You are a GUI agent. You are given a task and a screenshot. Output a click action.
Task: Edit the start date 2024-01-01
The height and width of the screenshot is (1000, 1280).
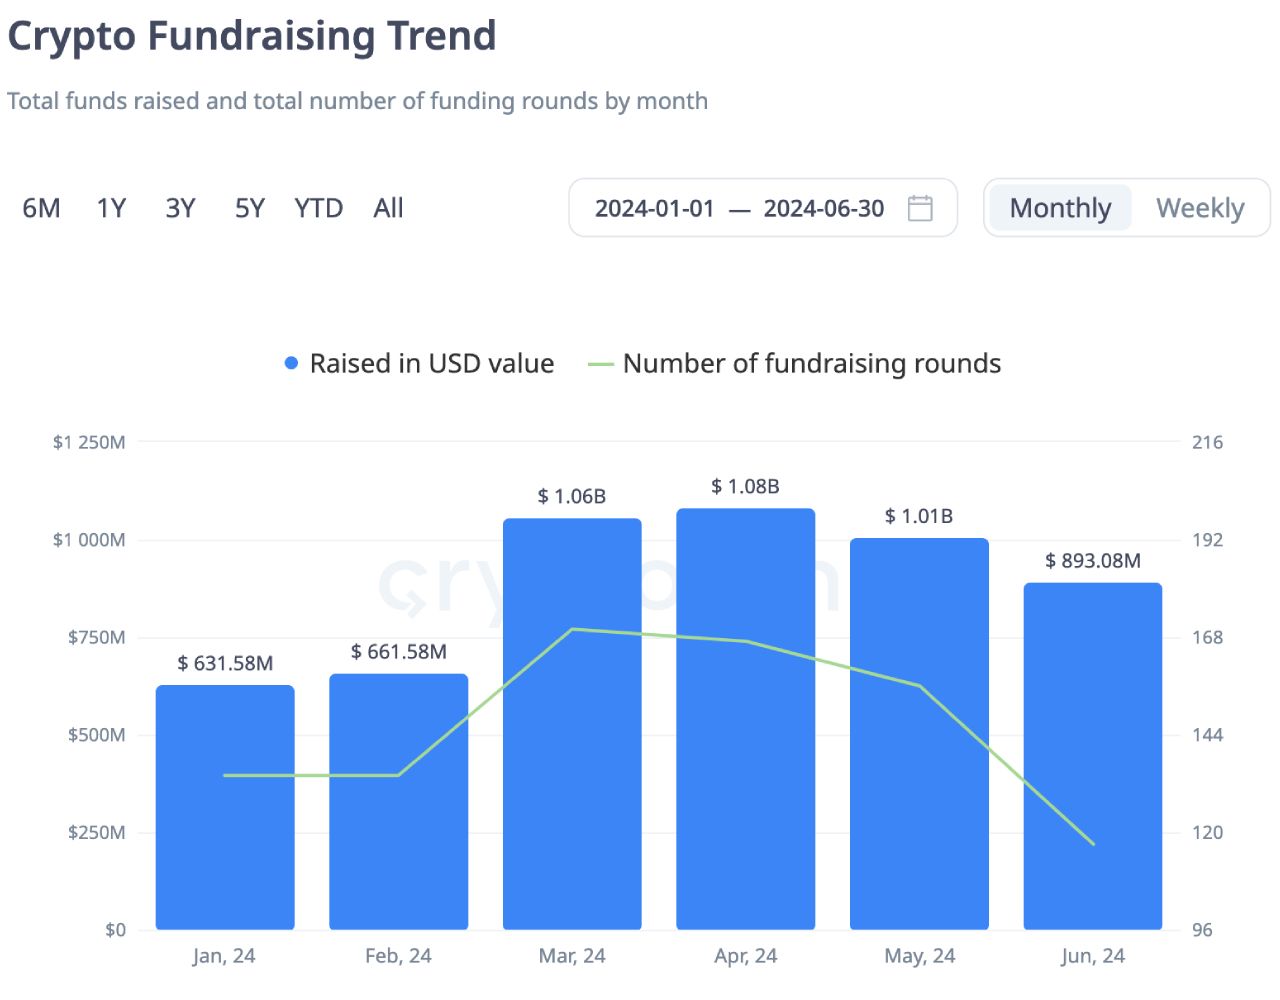tap(655, 208)
